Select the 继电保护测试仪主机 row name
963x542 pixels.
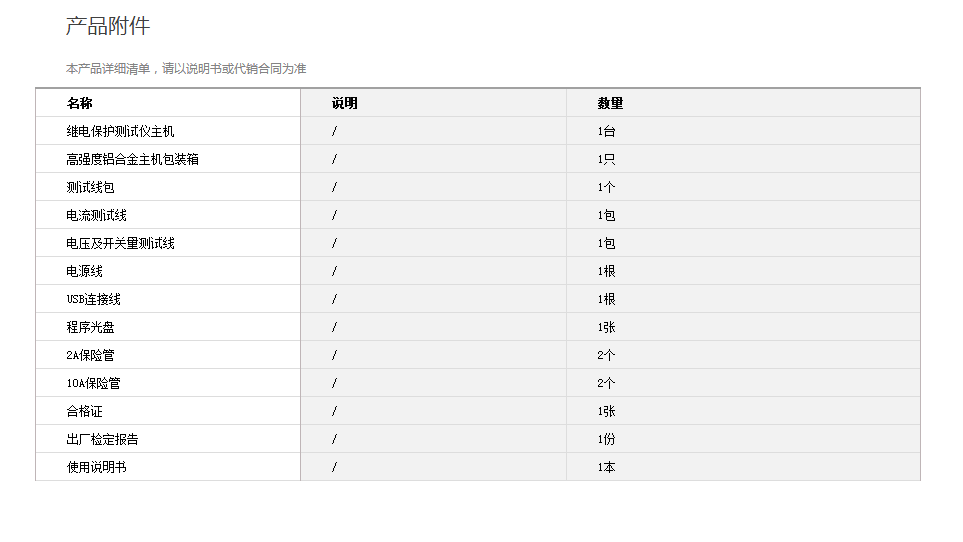[x=121, y=131]
